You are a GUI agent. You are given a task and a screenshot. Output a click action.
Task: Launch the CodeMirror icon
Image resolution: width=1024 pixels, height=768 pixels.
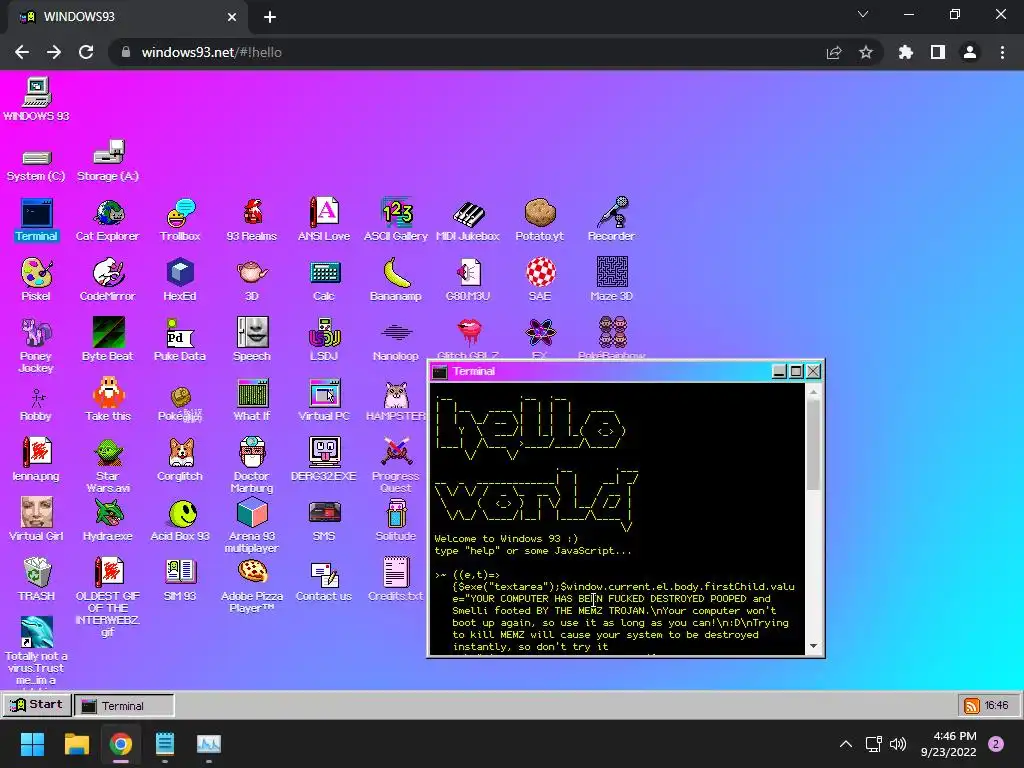pos(108,273)
